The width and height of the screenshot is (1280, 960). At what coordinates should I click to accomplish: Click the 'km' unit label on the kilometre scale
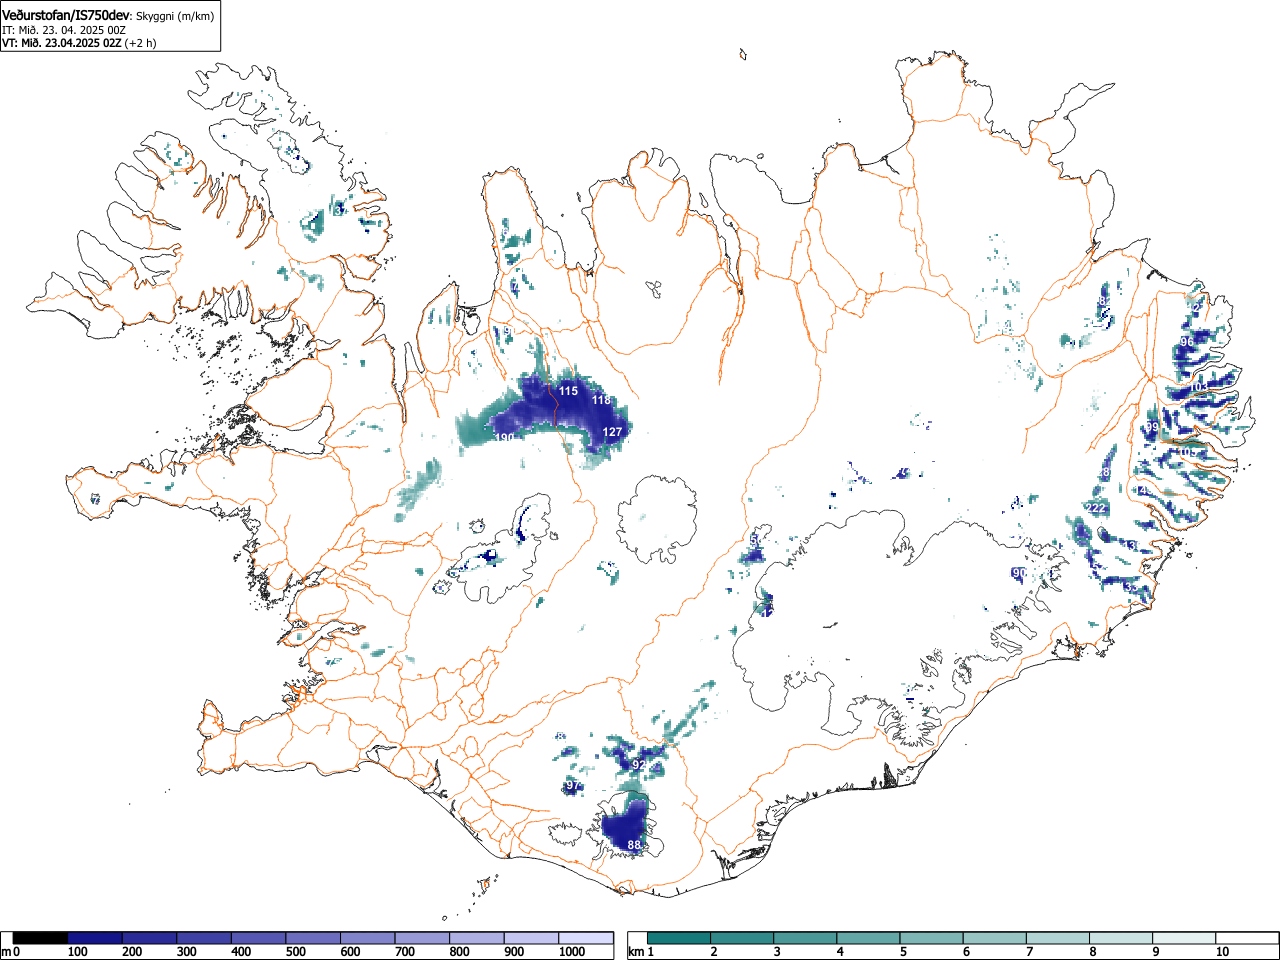[x=636, y=952]
